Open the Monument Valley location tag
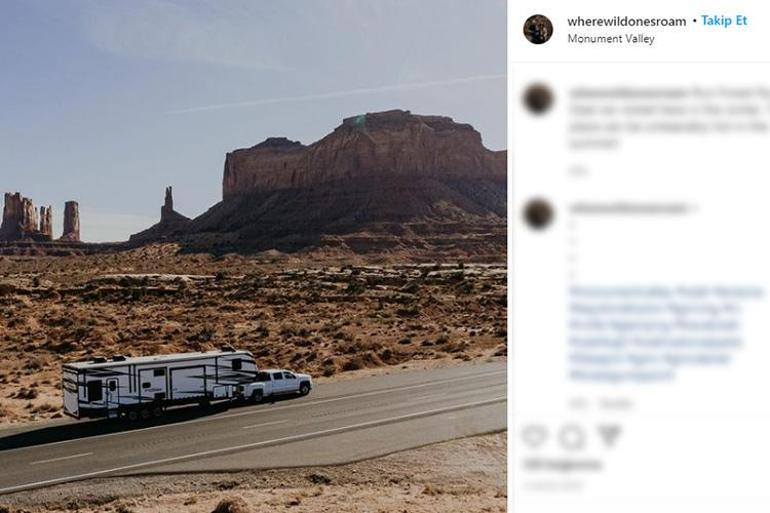The image size is (770, 513). pyautogui.click(x=611, y=39)
